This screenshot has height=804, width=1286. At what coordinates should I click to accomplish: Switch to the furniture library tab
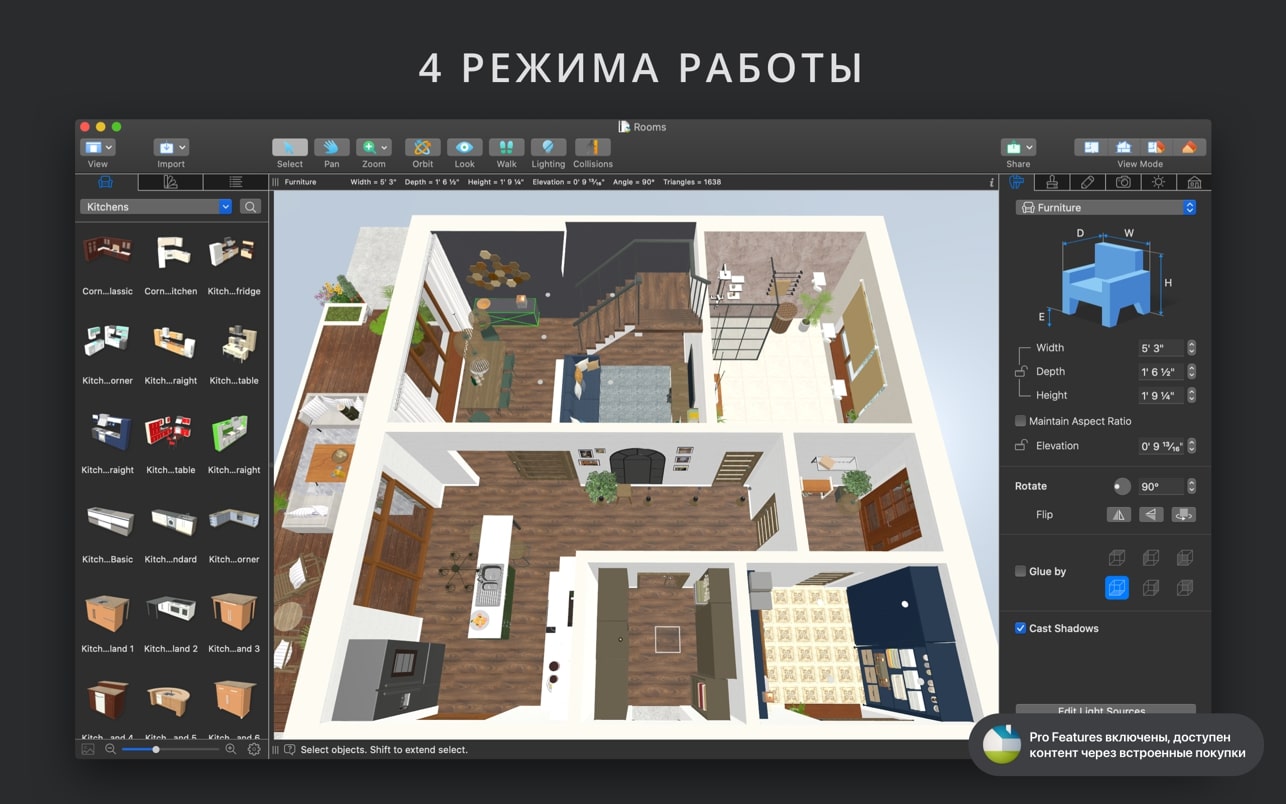click(x=105, y=182)
